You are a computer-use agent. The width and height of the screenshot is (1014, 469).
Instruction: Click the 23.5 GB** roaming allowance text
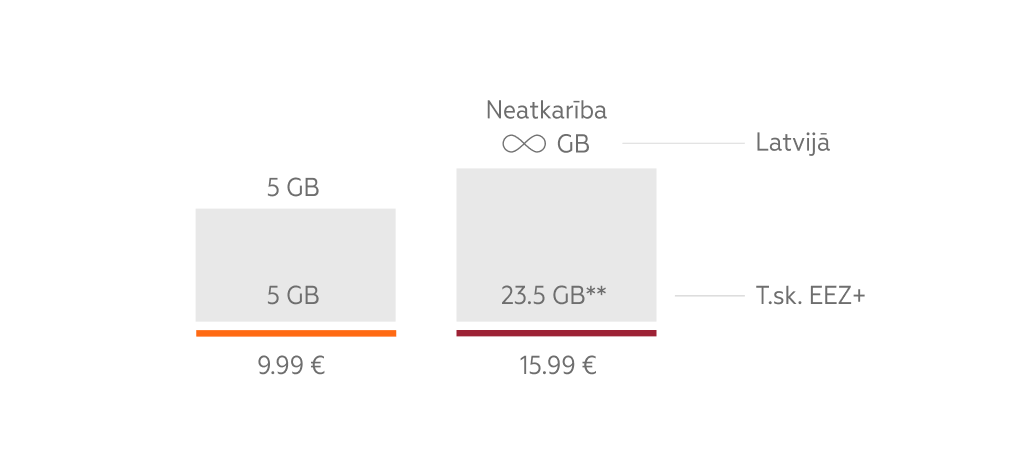coord(554,296)
